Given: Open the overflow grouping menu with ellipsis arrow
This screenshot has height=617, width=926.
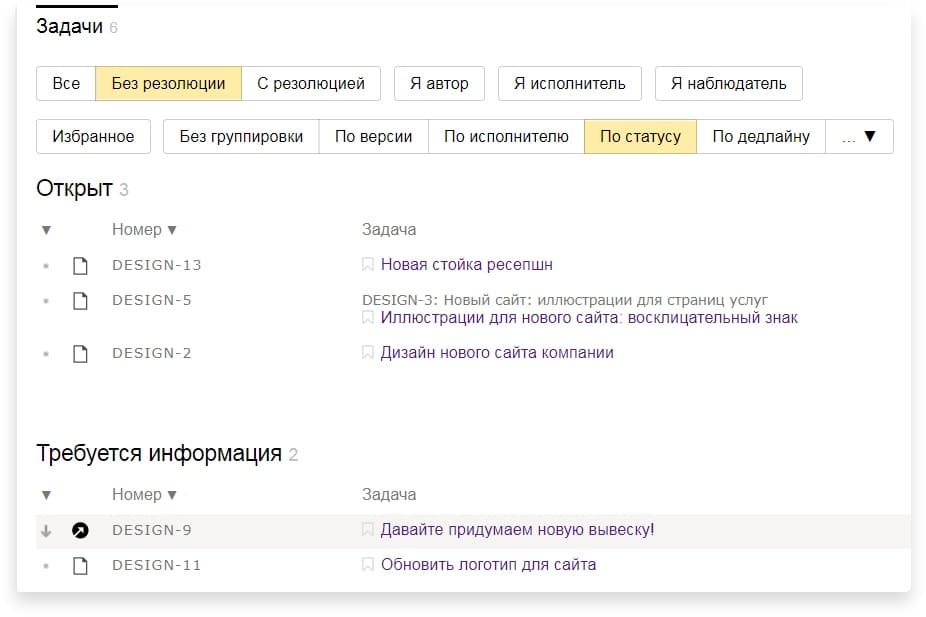Looking at the screenshot, I should [x=861, y=137].
